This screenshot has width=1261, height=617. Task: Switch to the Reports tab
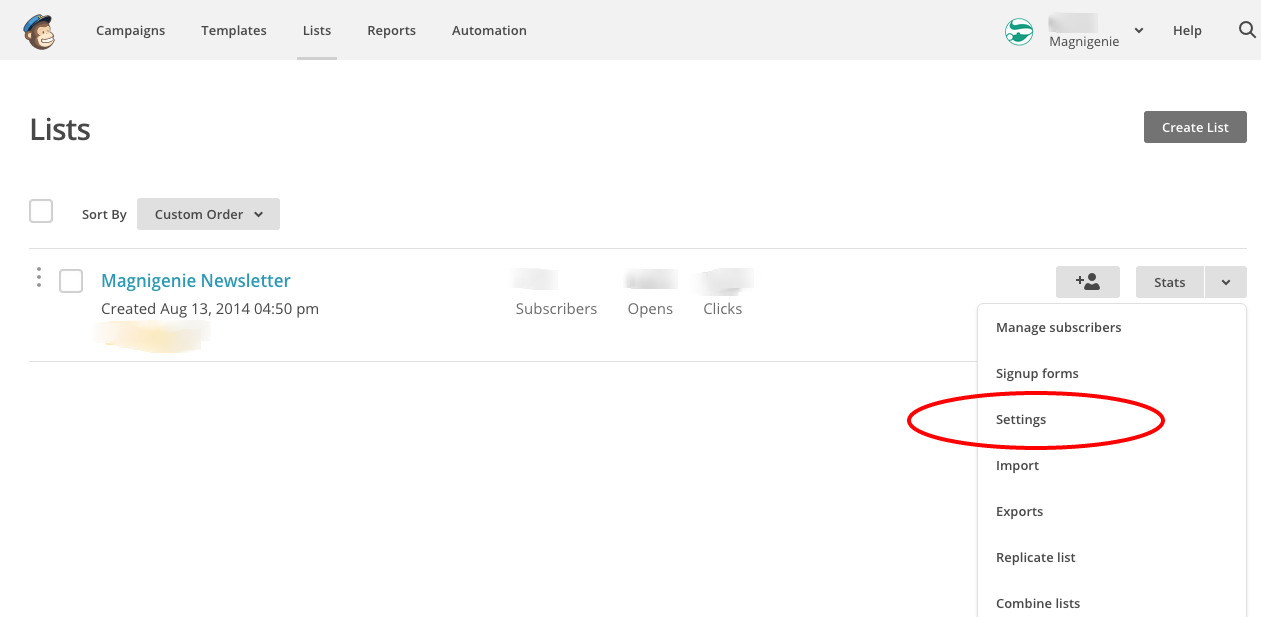pos(391,31)
